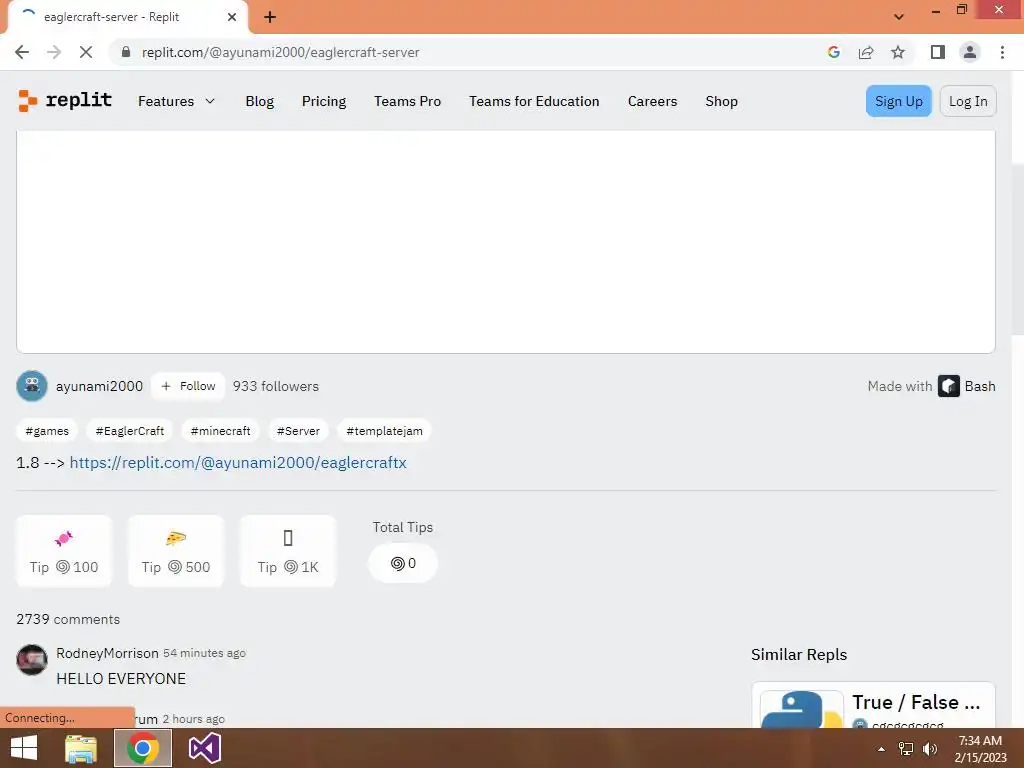Open Chrome profile icon
Screen dimensions: 1024x768
click(970, 52)
